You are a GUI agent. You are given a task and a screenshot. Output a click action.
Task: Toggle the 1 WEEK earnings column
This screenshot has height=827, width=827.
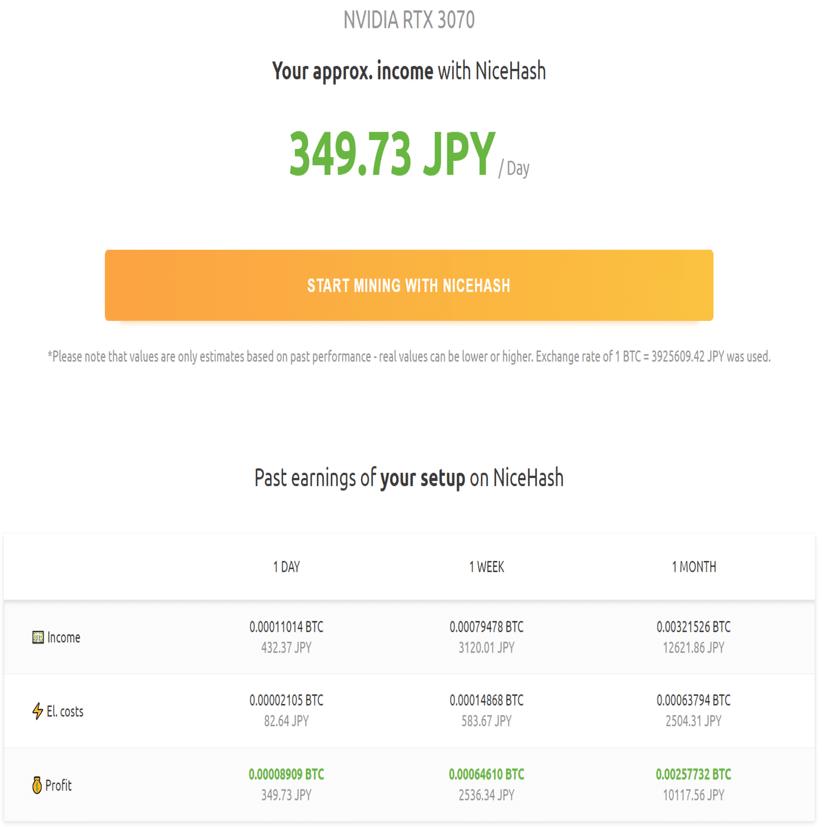487,566
